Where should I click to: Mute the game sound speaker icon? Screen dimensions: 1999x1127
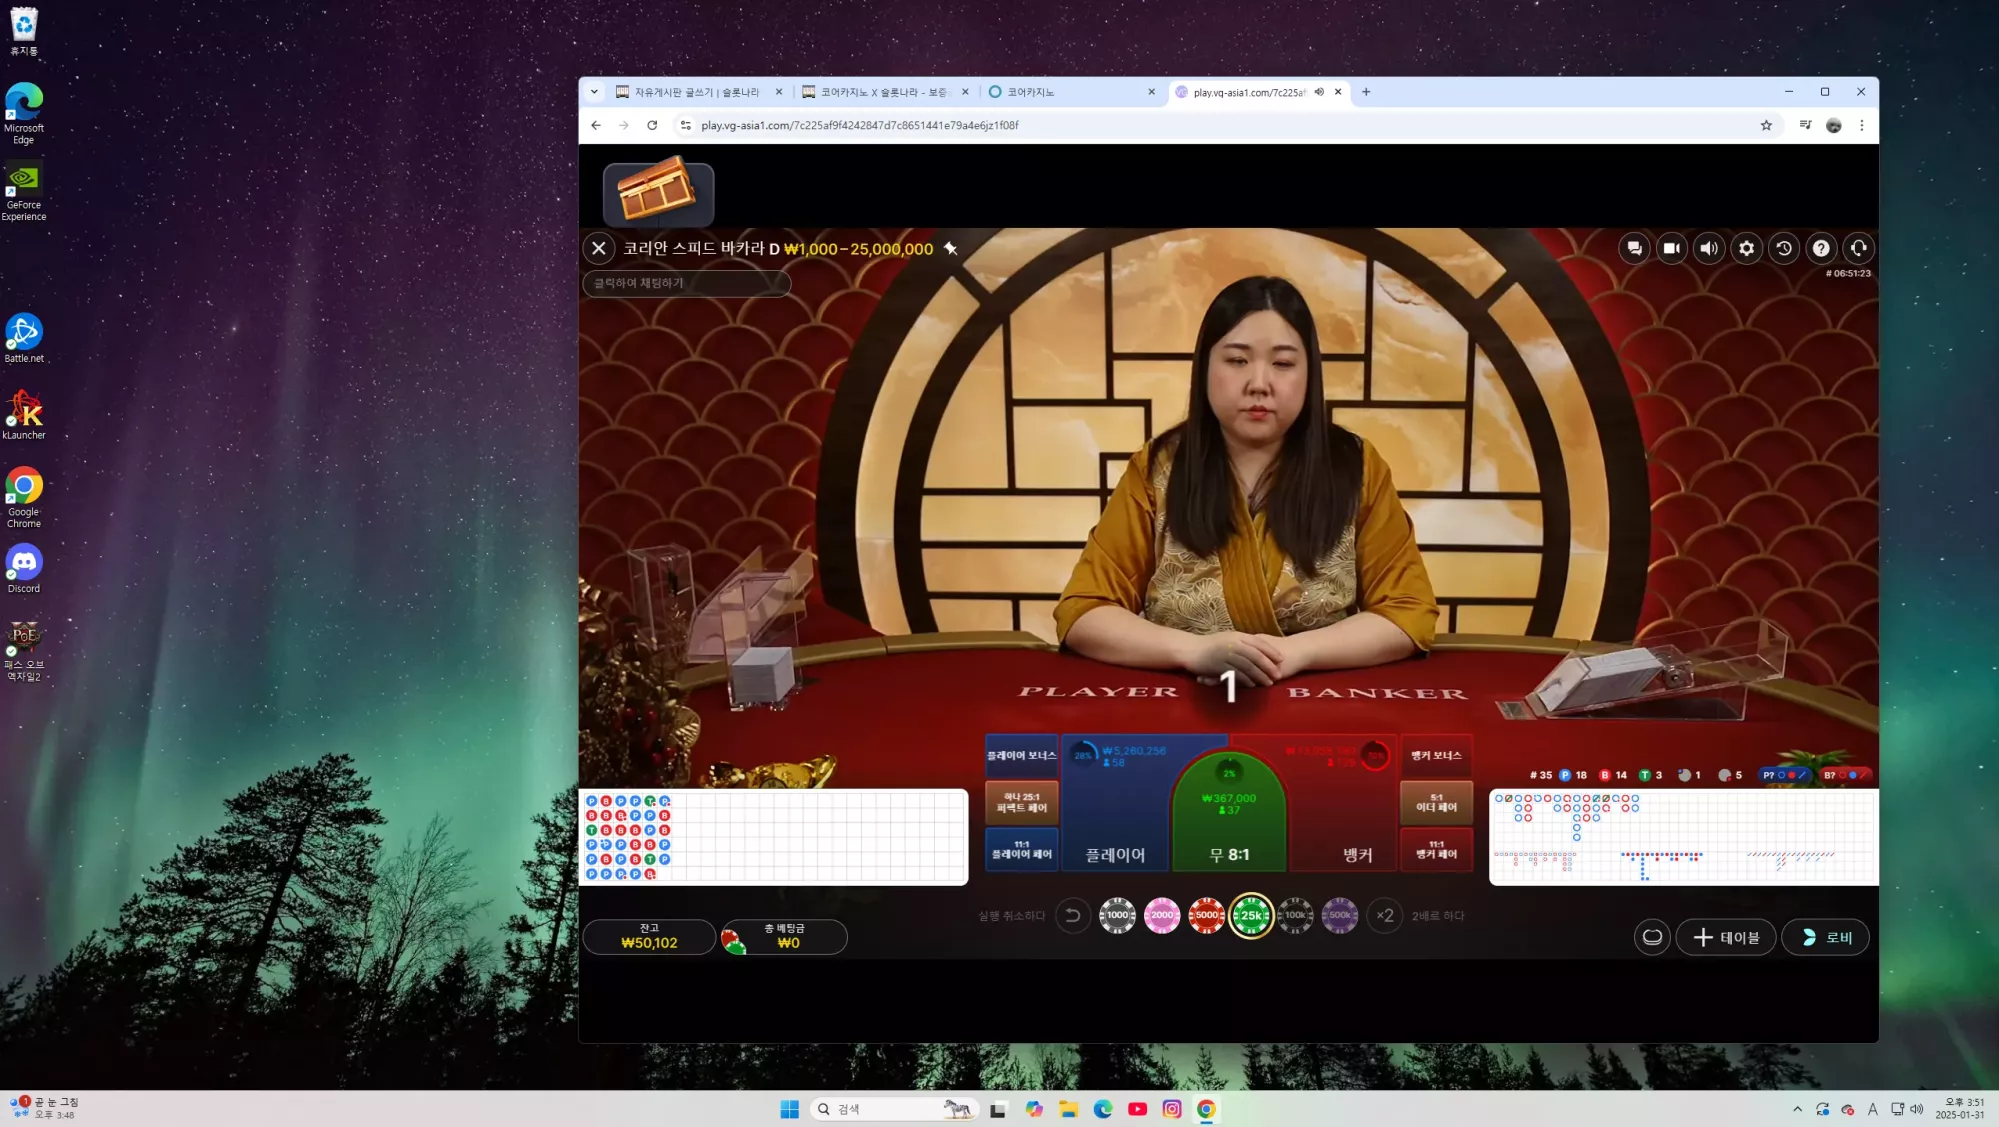coord(1709,249)
